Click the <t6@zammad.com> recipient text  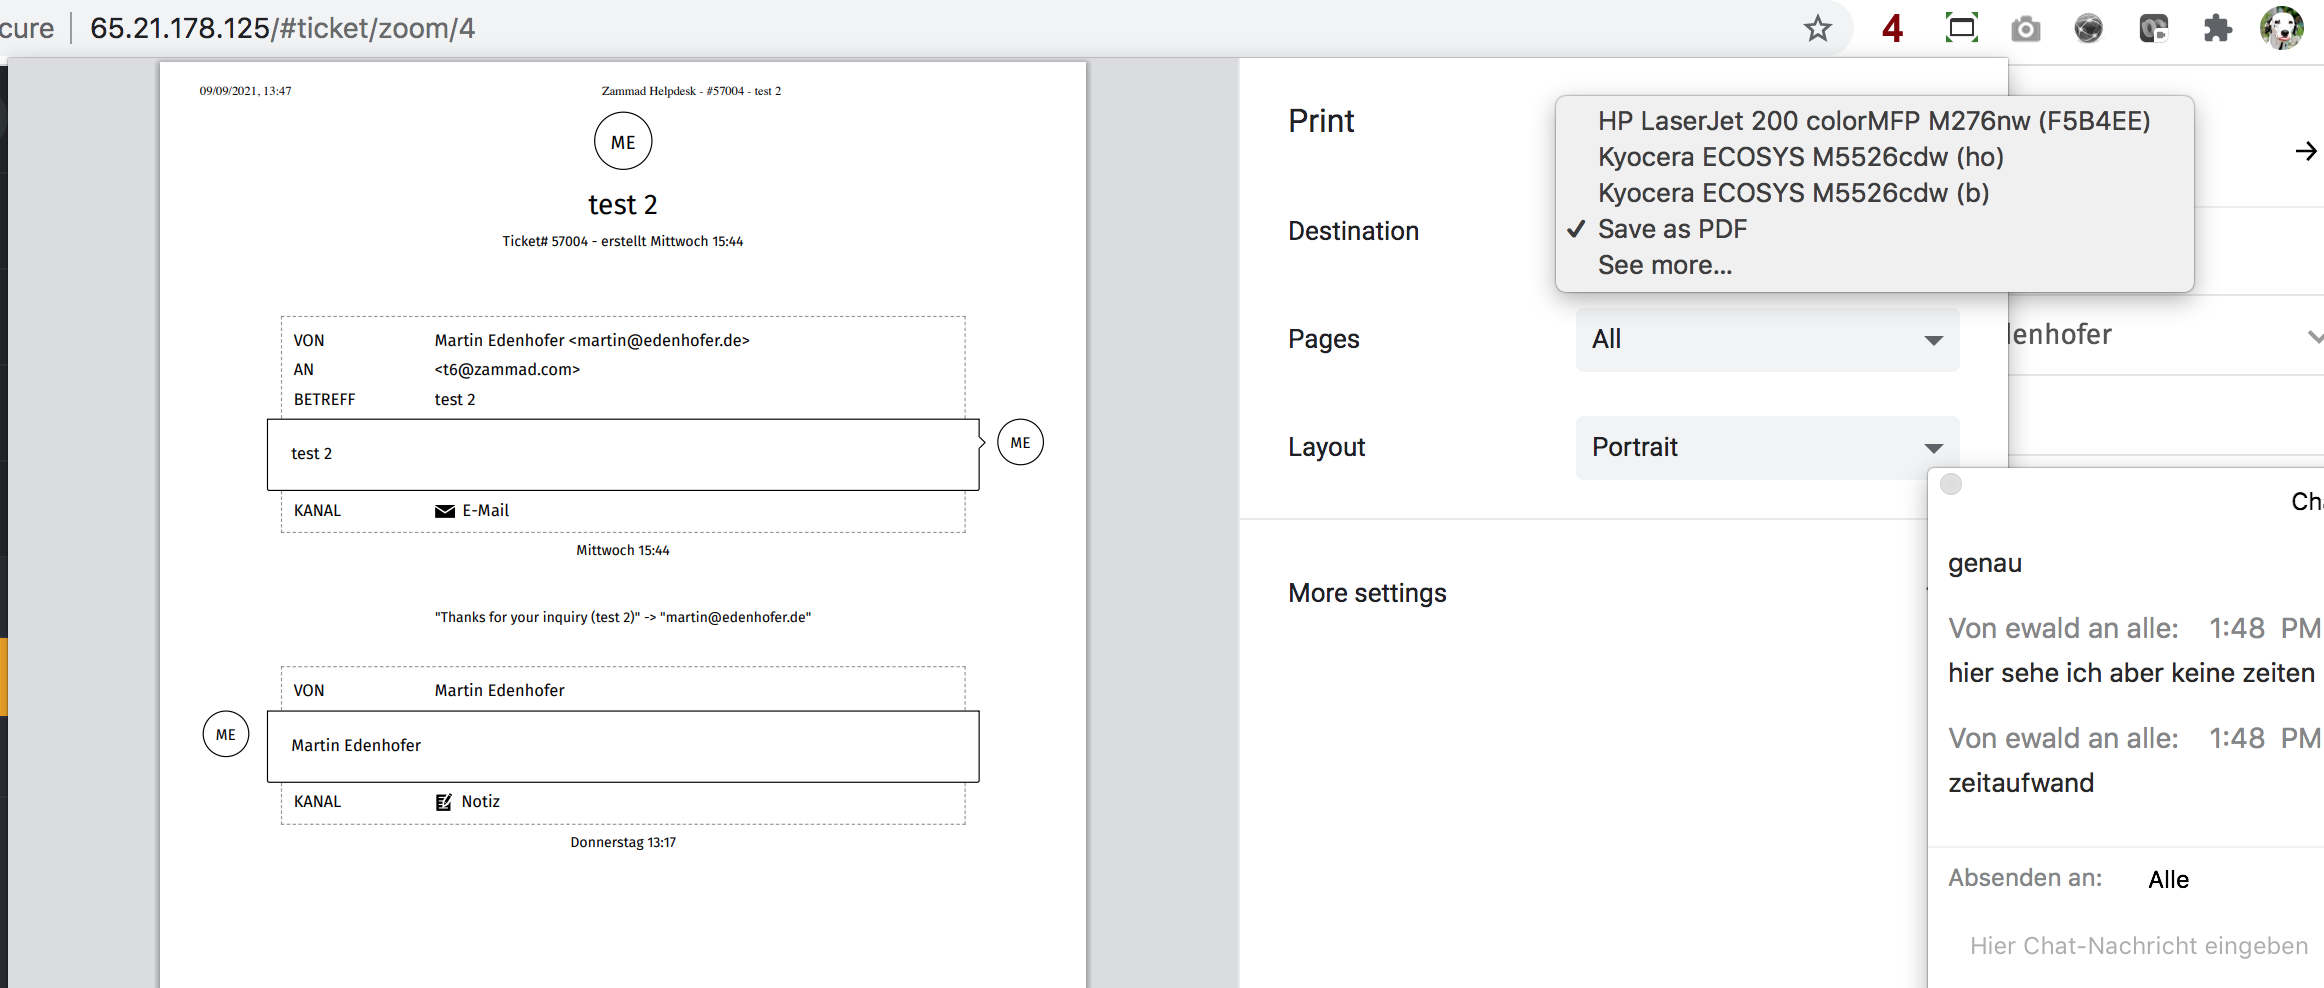[507, 369]
